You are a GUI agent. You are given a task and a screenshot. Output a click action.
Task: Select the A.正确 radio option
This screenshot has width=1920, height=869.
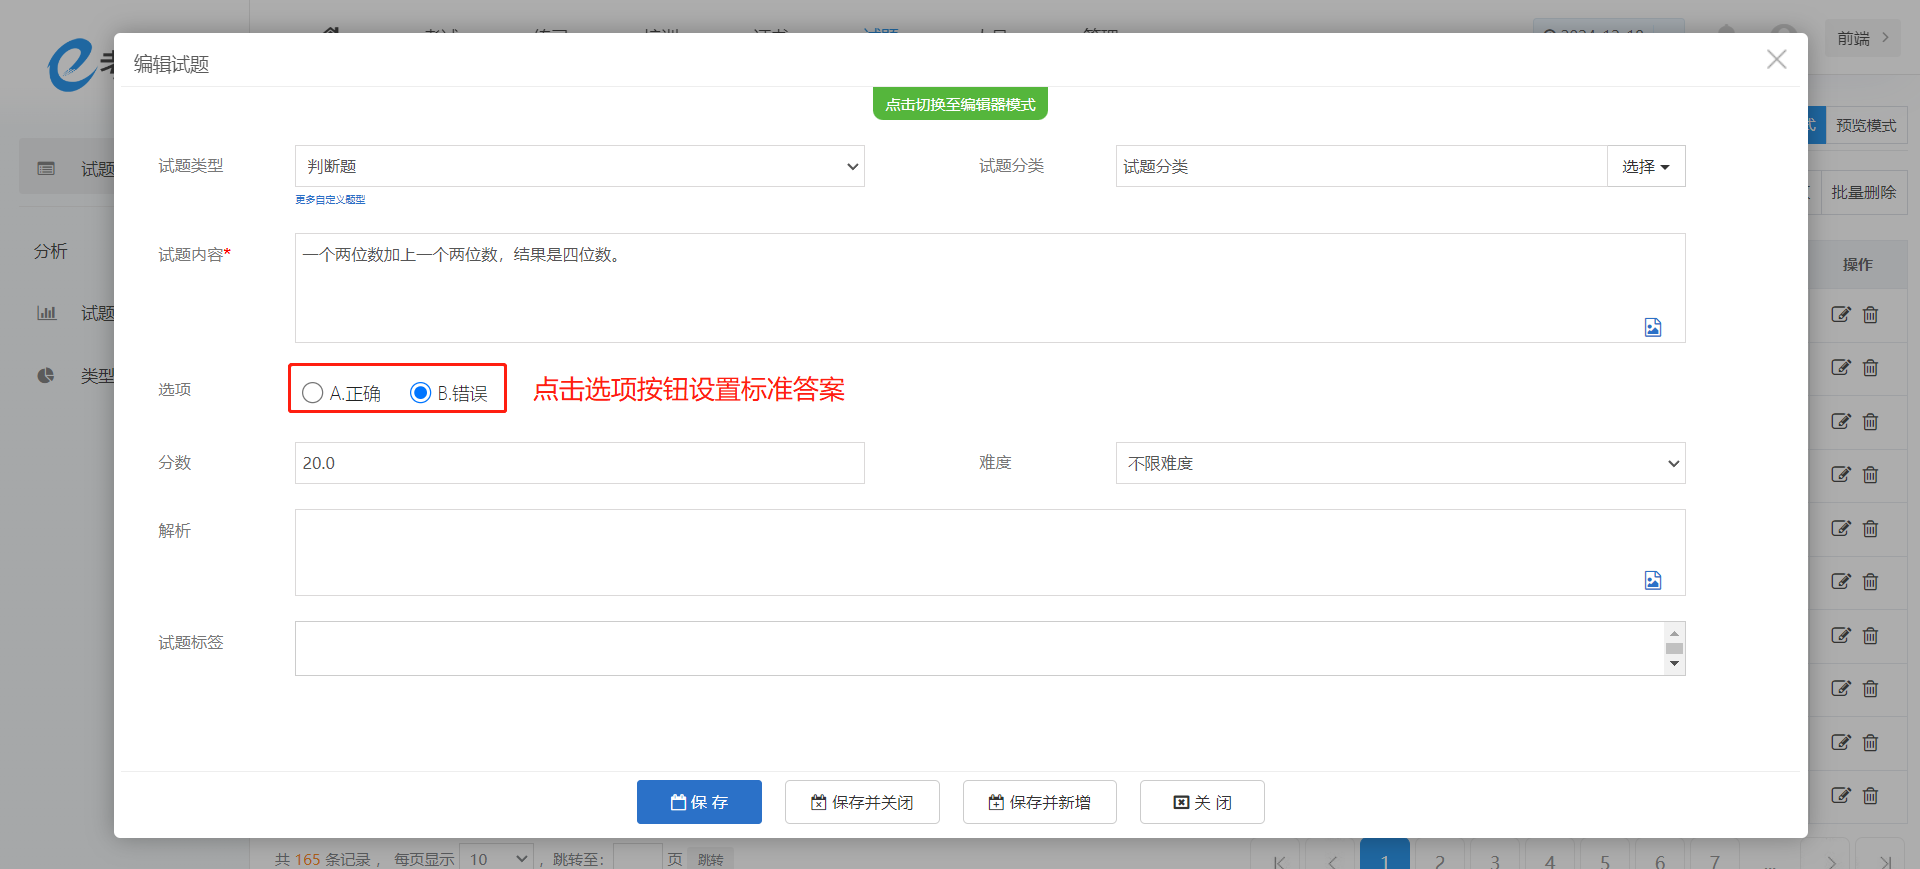[313, 393]
